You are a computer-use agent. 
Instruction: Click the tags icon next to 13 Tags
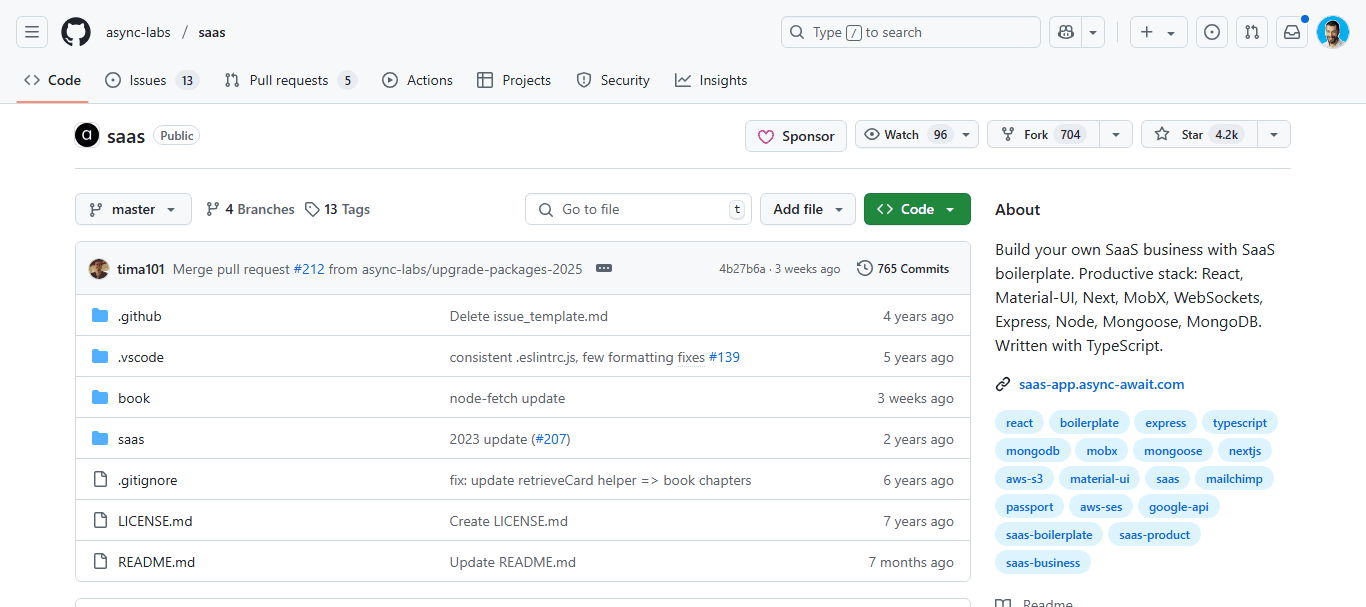click(x=313, y=209)
